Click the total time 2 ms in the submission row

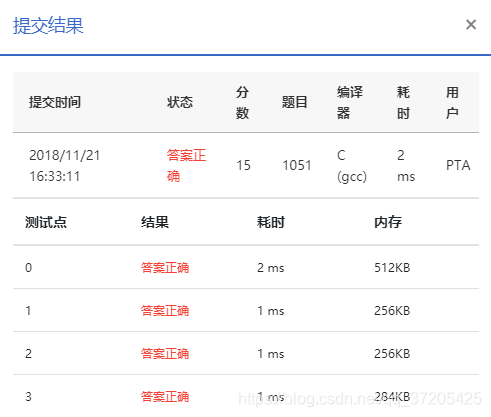(406, 166)
